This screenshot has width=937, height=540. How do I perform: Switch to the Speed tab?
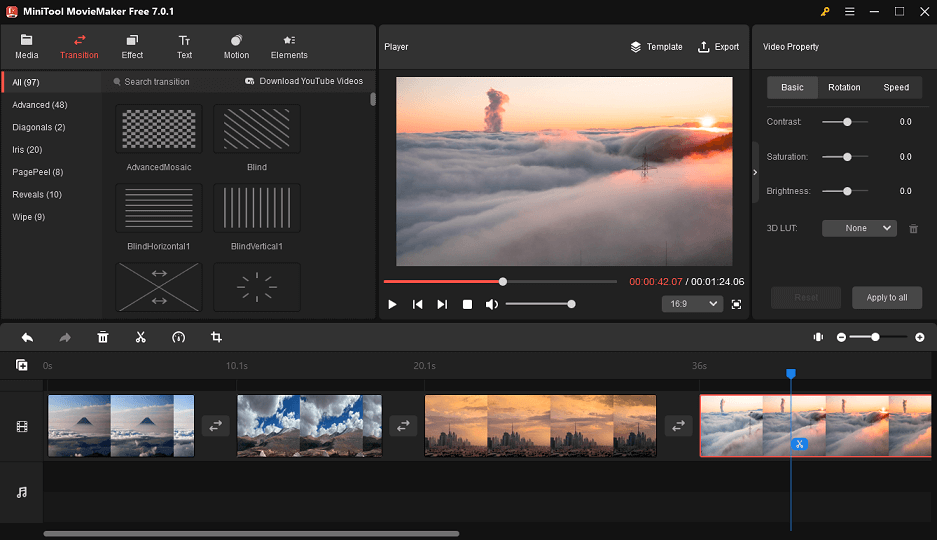pyautogui.click(x=896, y=87)
